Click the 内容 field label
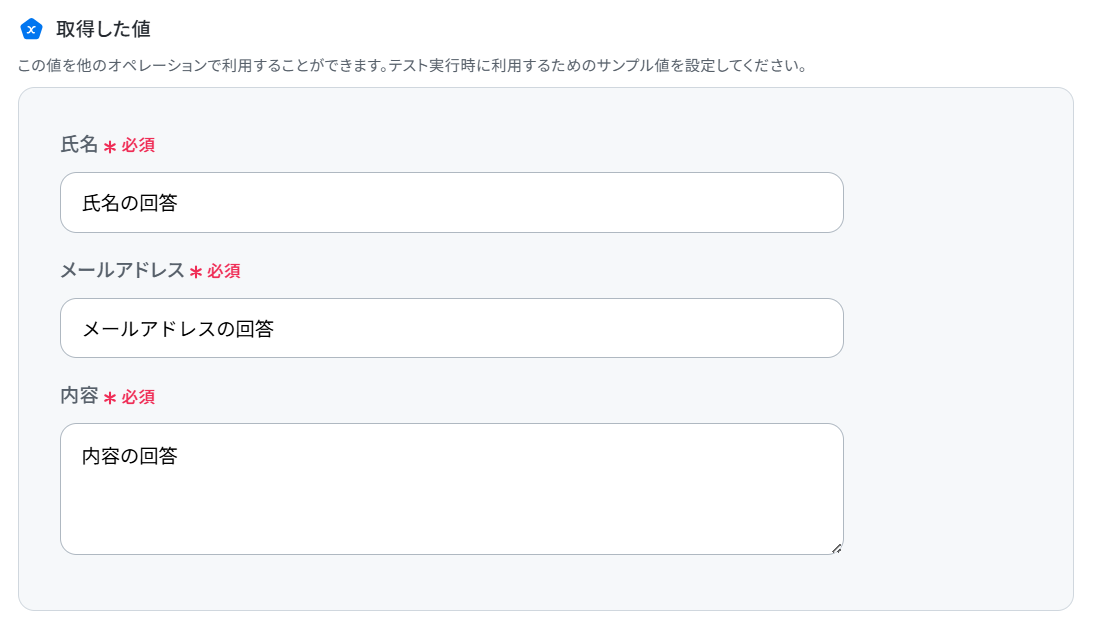This screenshot has width=1093, height=629. 79,395
